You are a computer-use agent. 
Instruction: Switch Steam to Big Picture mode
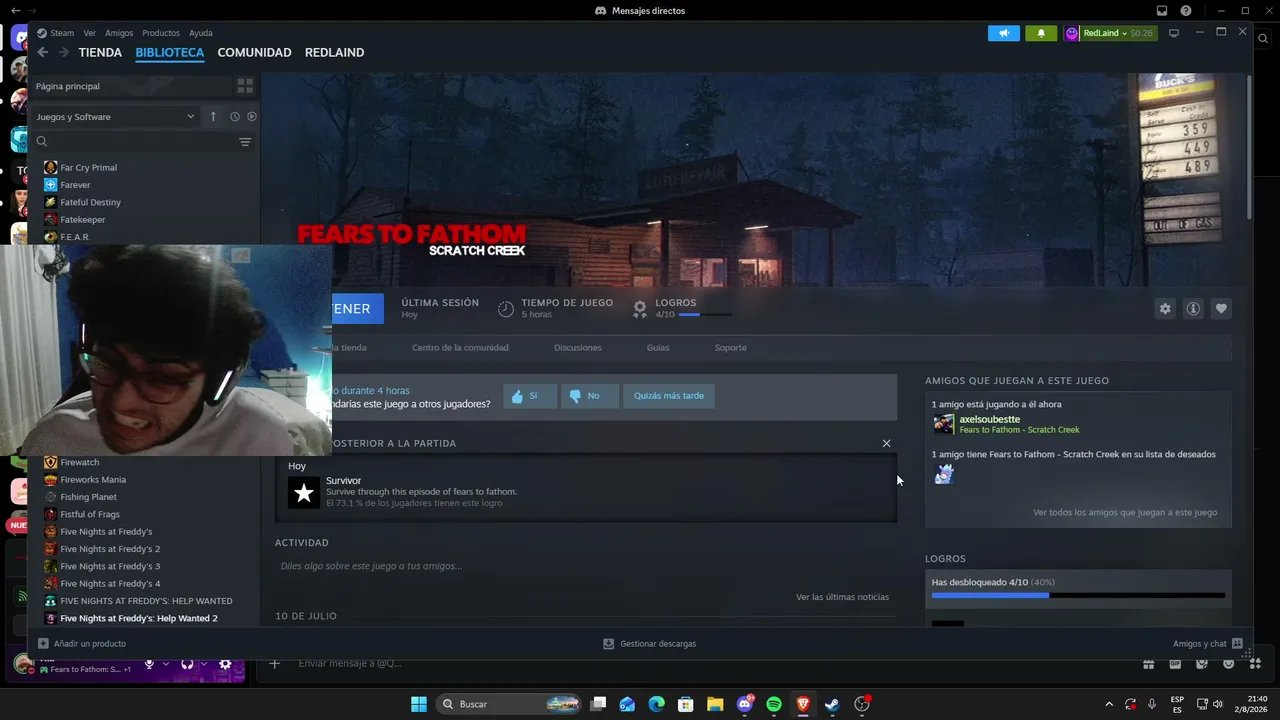(1174, 33)
